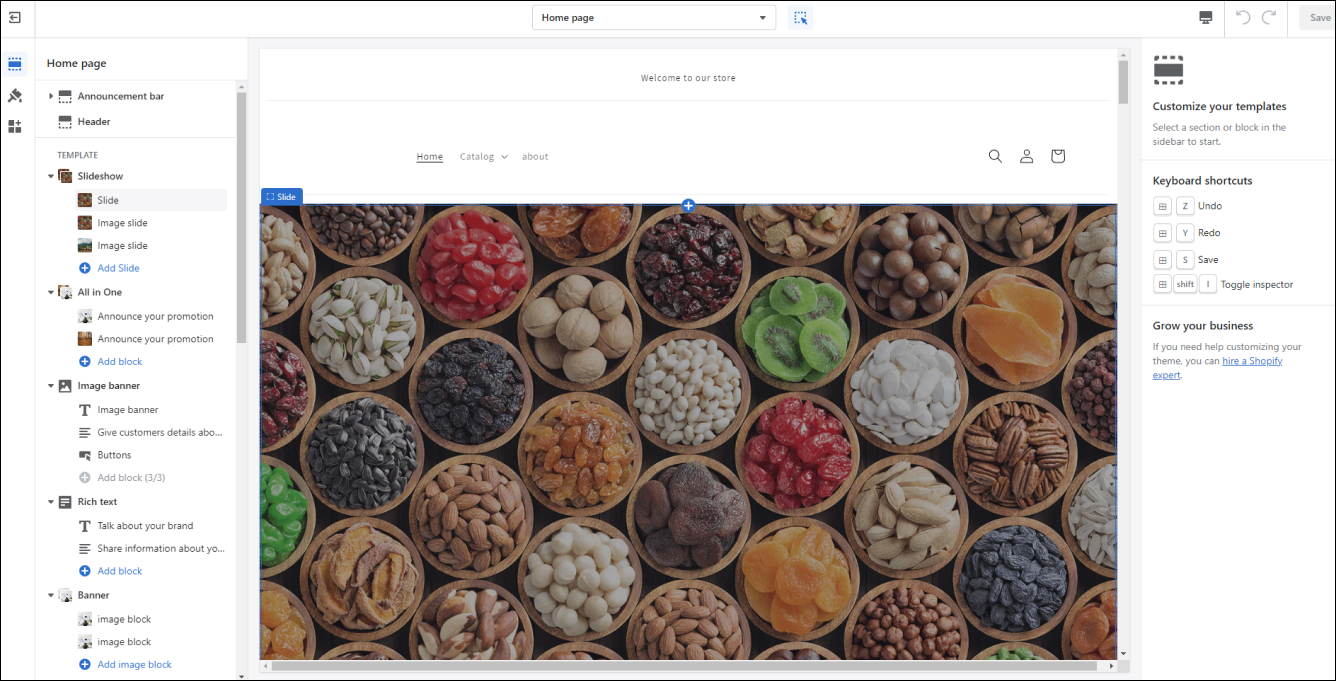Open Theme settings paintbrush icon

click(x=15, y=96)
